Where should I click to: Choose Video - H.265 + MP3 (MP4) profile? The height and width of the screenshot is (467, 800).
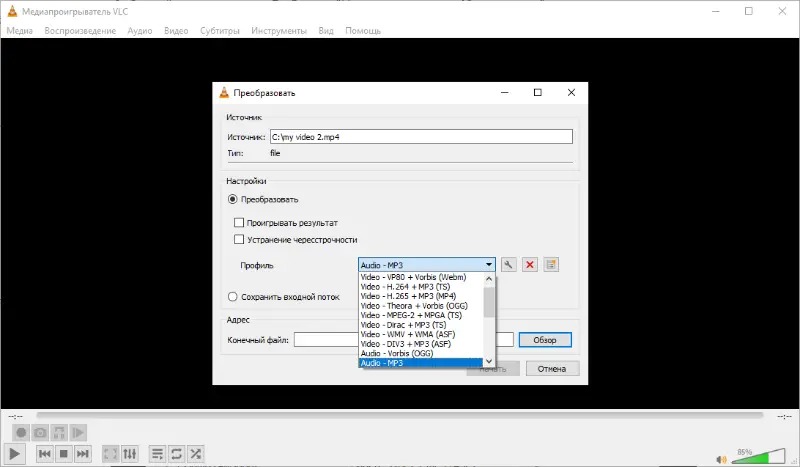tap(420, 296)
